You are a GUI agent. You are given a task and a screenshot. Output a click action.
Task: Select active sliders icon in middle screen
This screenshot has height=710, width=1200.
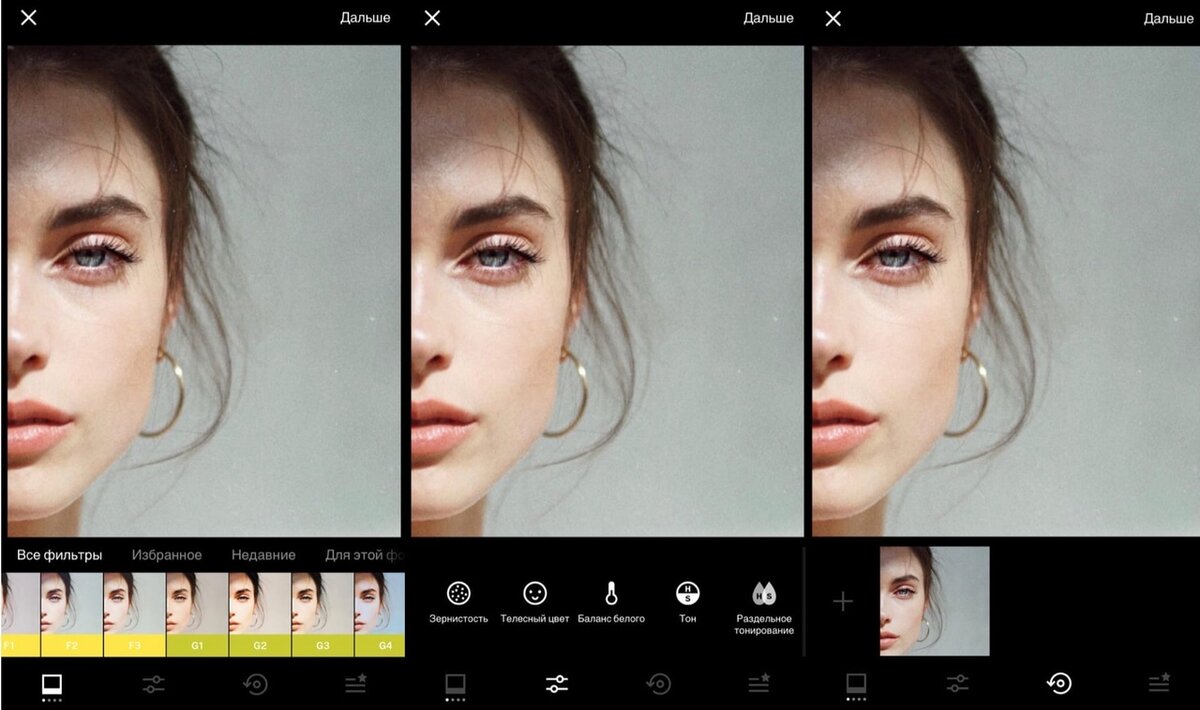[557, 685]
